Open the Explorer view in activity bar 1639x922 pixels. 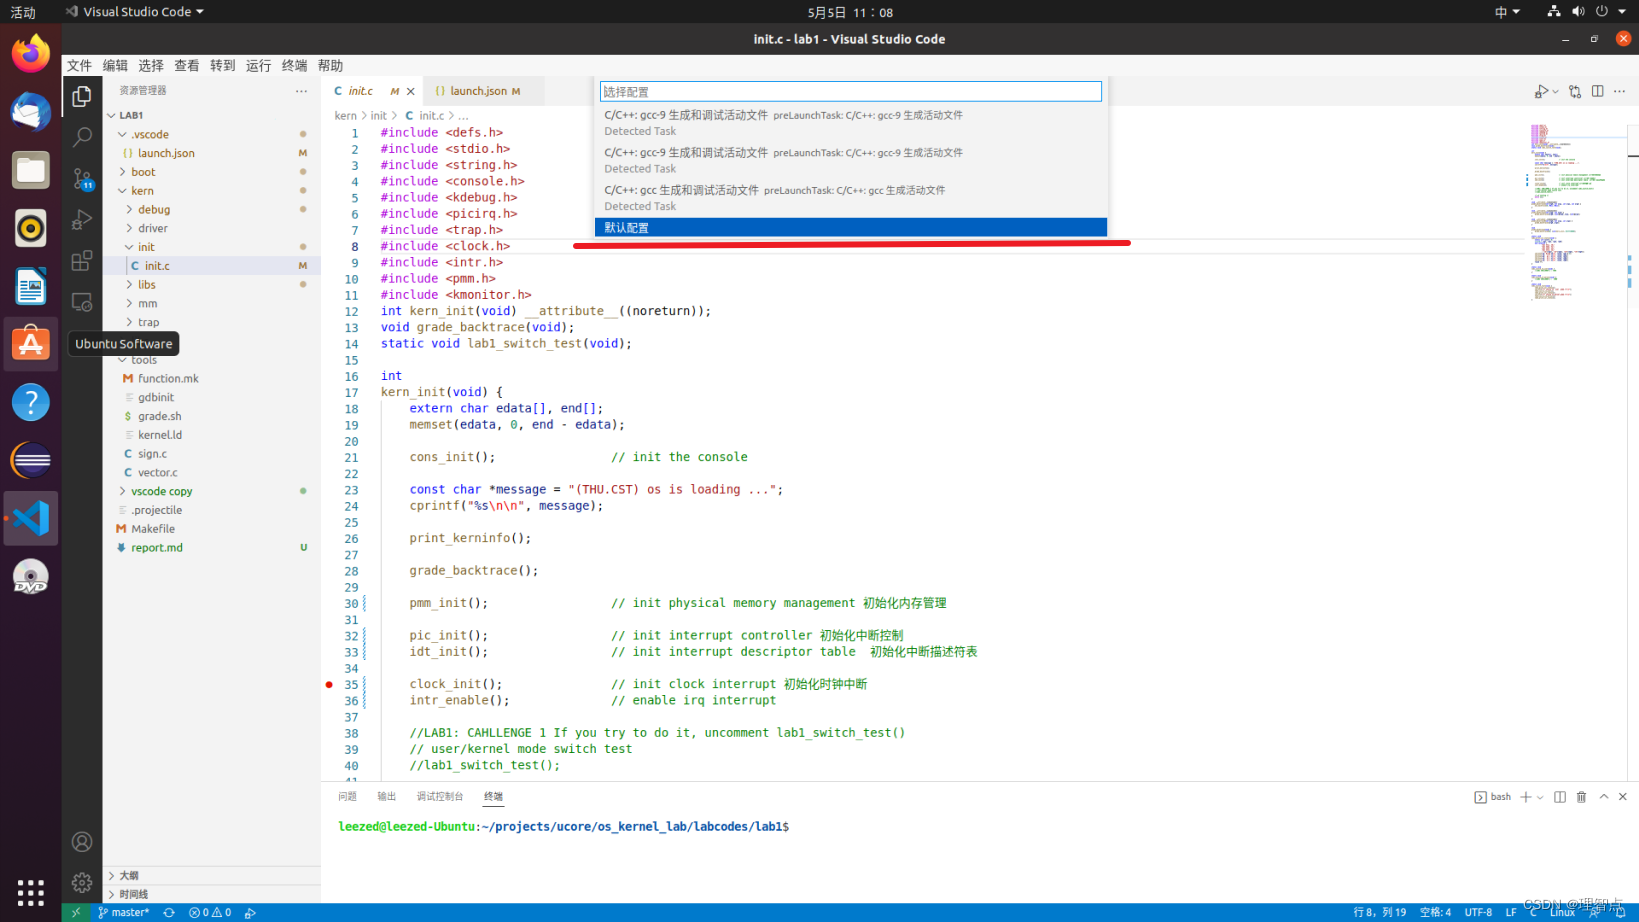(x=82, y=96)
